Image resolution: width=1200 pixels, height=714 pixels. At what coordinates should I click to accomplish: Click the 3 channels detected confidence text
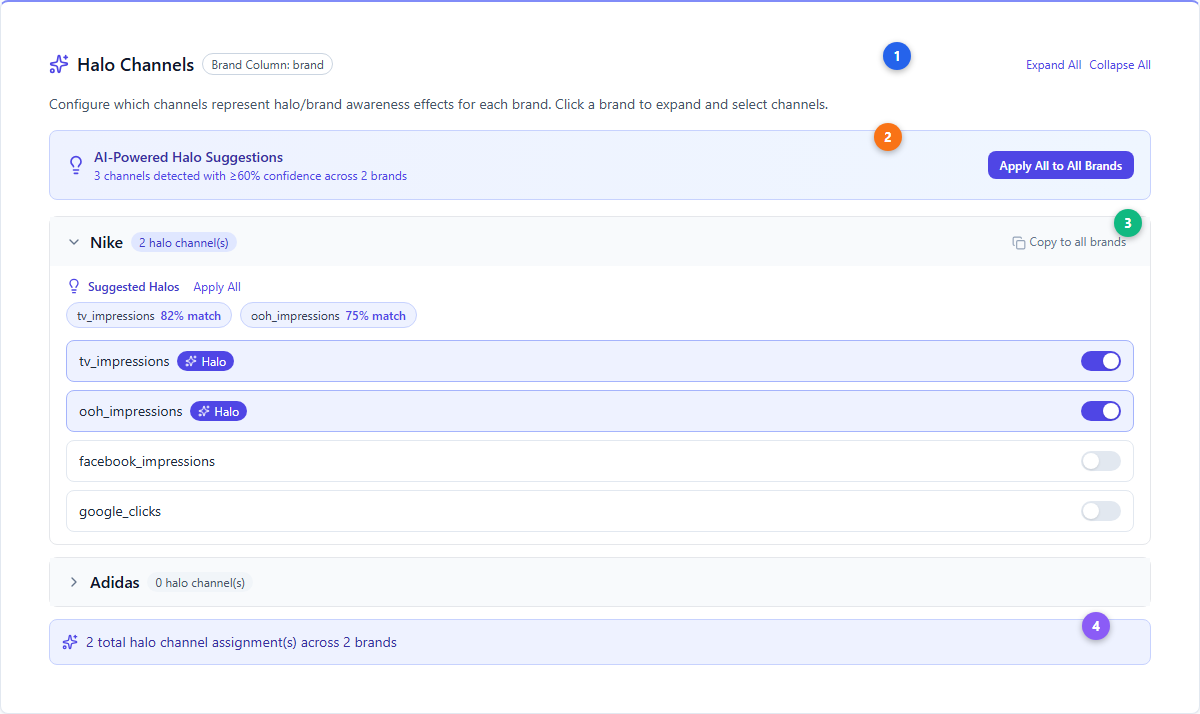click(250, 176)
